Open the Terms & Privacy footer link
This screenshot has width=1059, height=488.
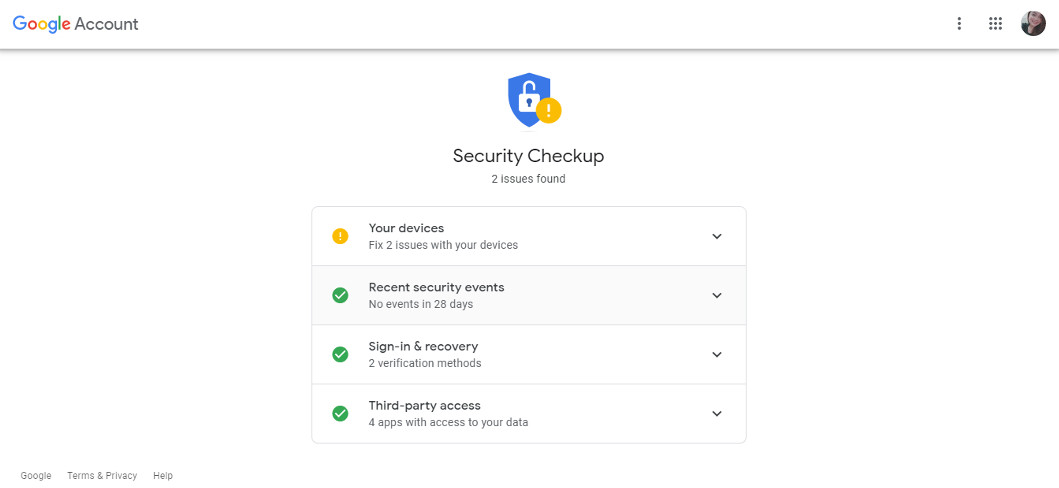[x=102, y=476]
